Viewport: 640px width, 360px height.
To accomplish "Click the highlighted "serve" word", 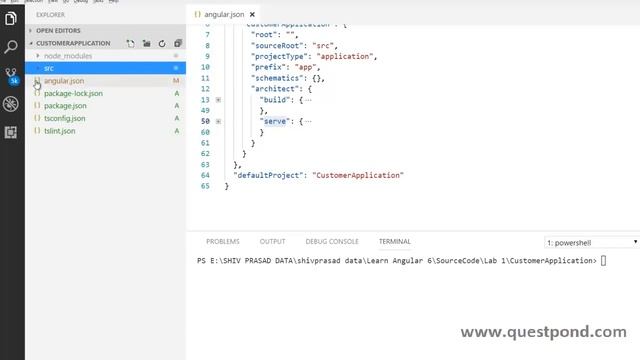I will [275, 122].
